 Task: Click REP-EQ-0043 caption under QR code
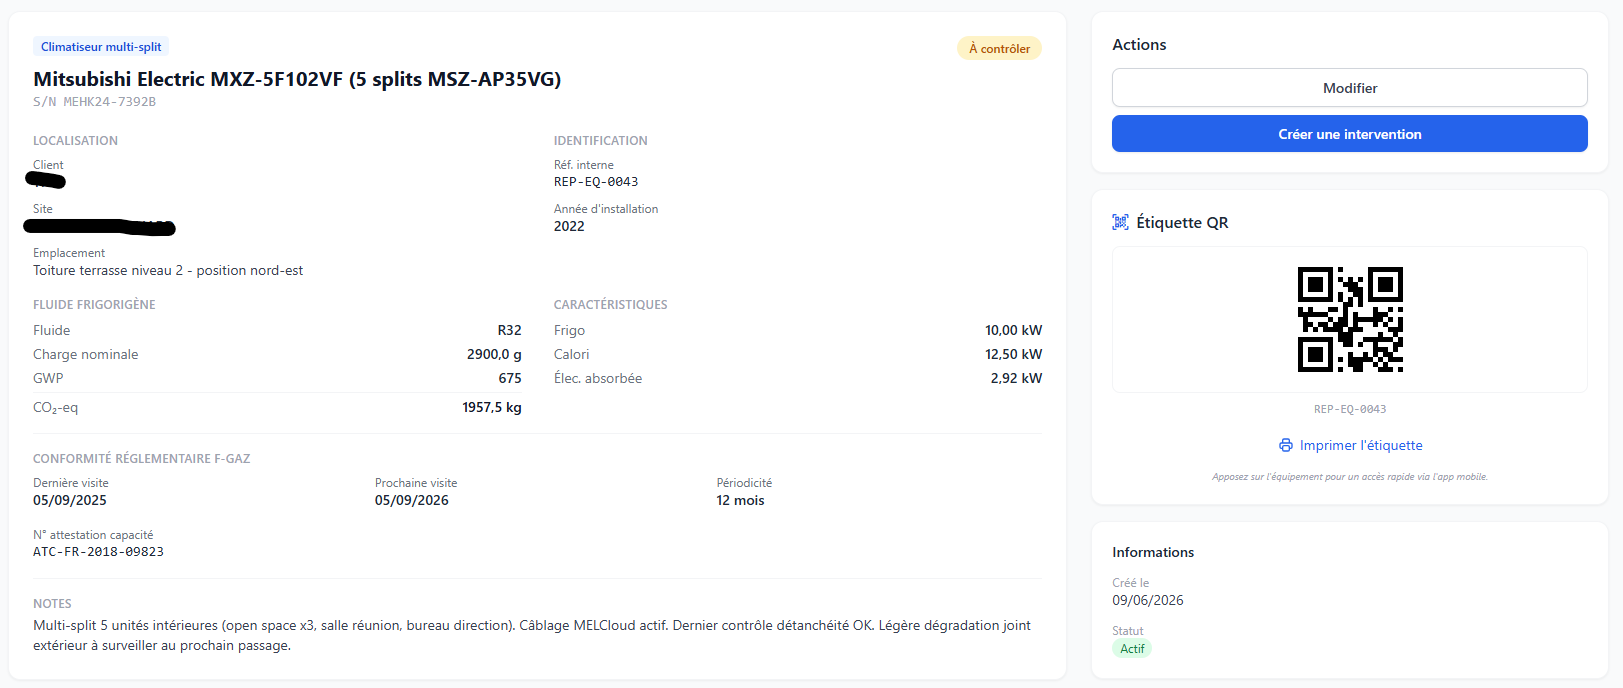click(1350, 409)
